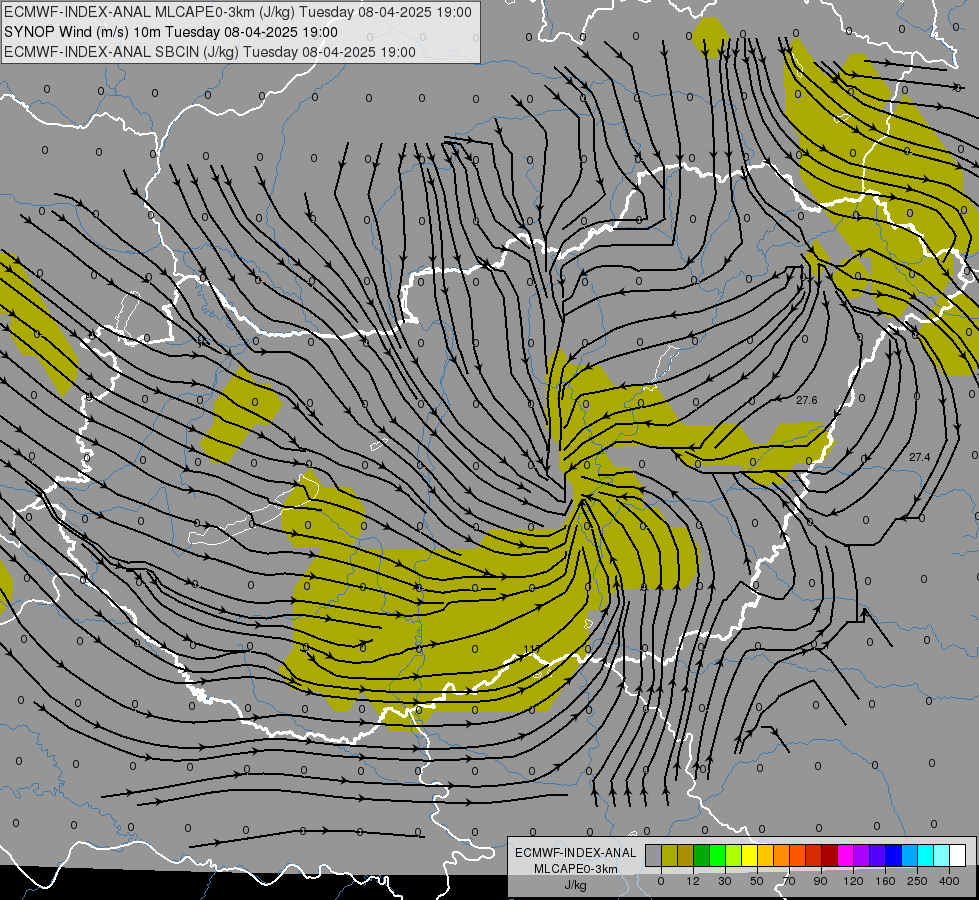Click the cyan legend swatch after 250
Screen dimensions: 979x900
pos(926,855)
